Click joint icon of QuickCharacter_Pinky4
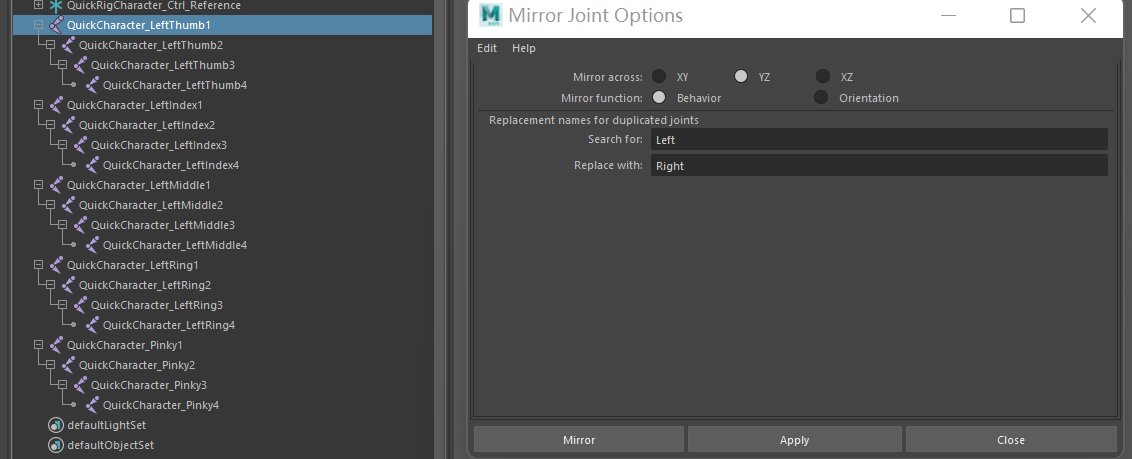The height and width of the screenshot is (459, 1132). pos(92,405)
